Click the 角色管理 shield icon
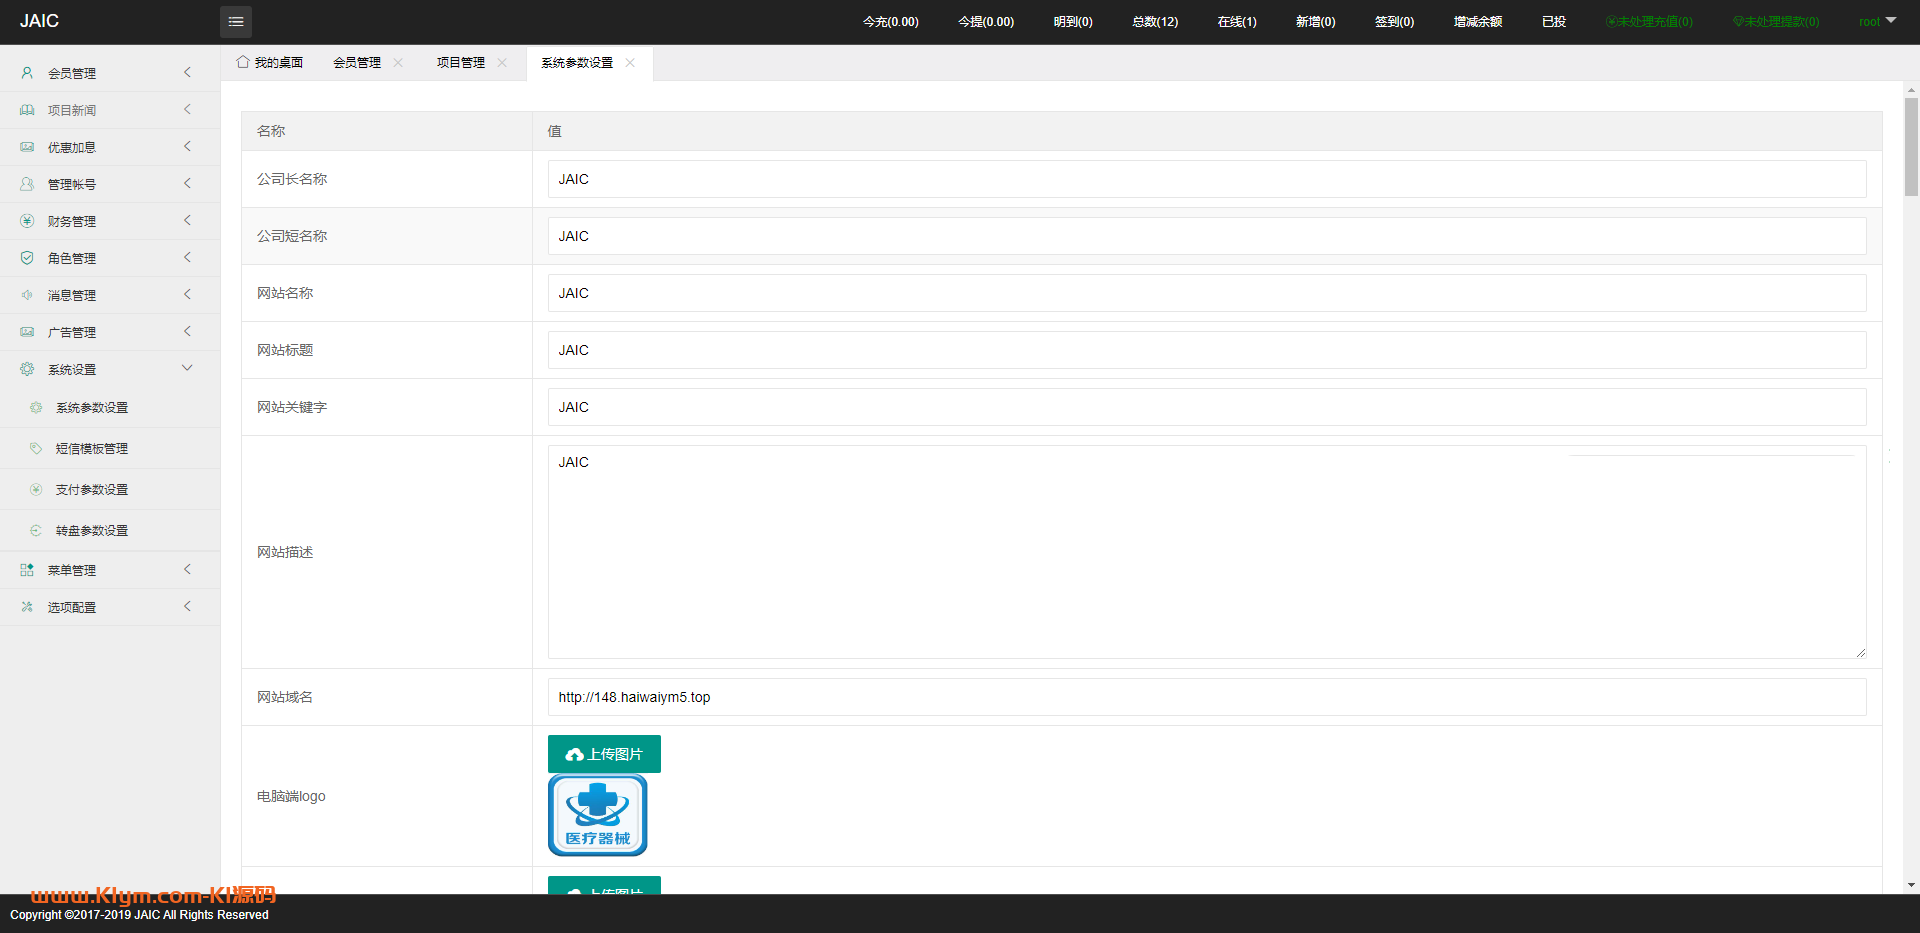The image size is (1920, 933). point(27,258)
